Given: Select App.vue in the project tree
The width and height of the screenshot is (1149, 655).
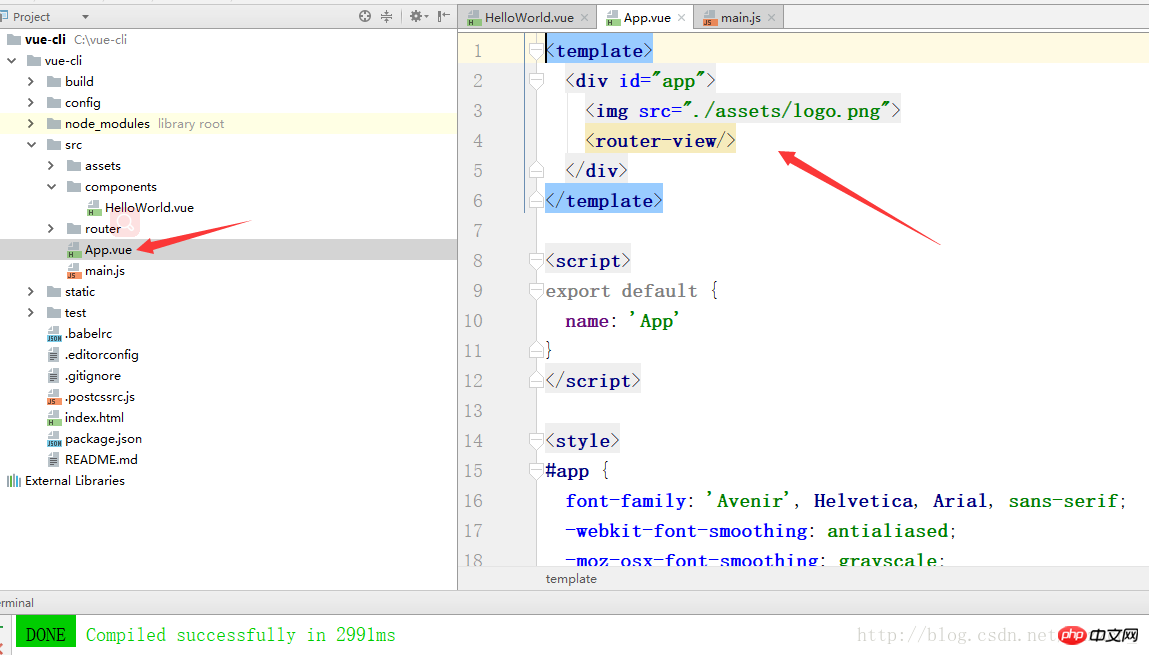Looking at the screenshot, I should (x=108, y=250).
